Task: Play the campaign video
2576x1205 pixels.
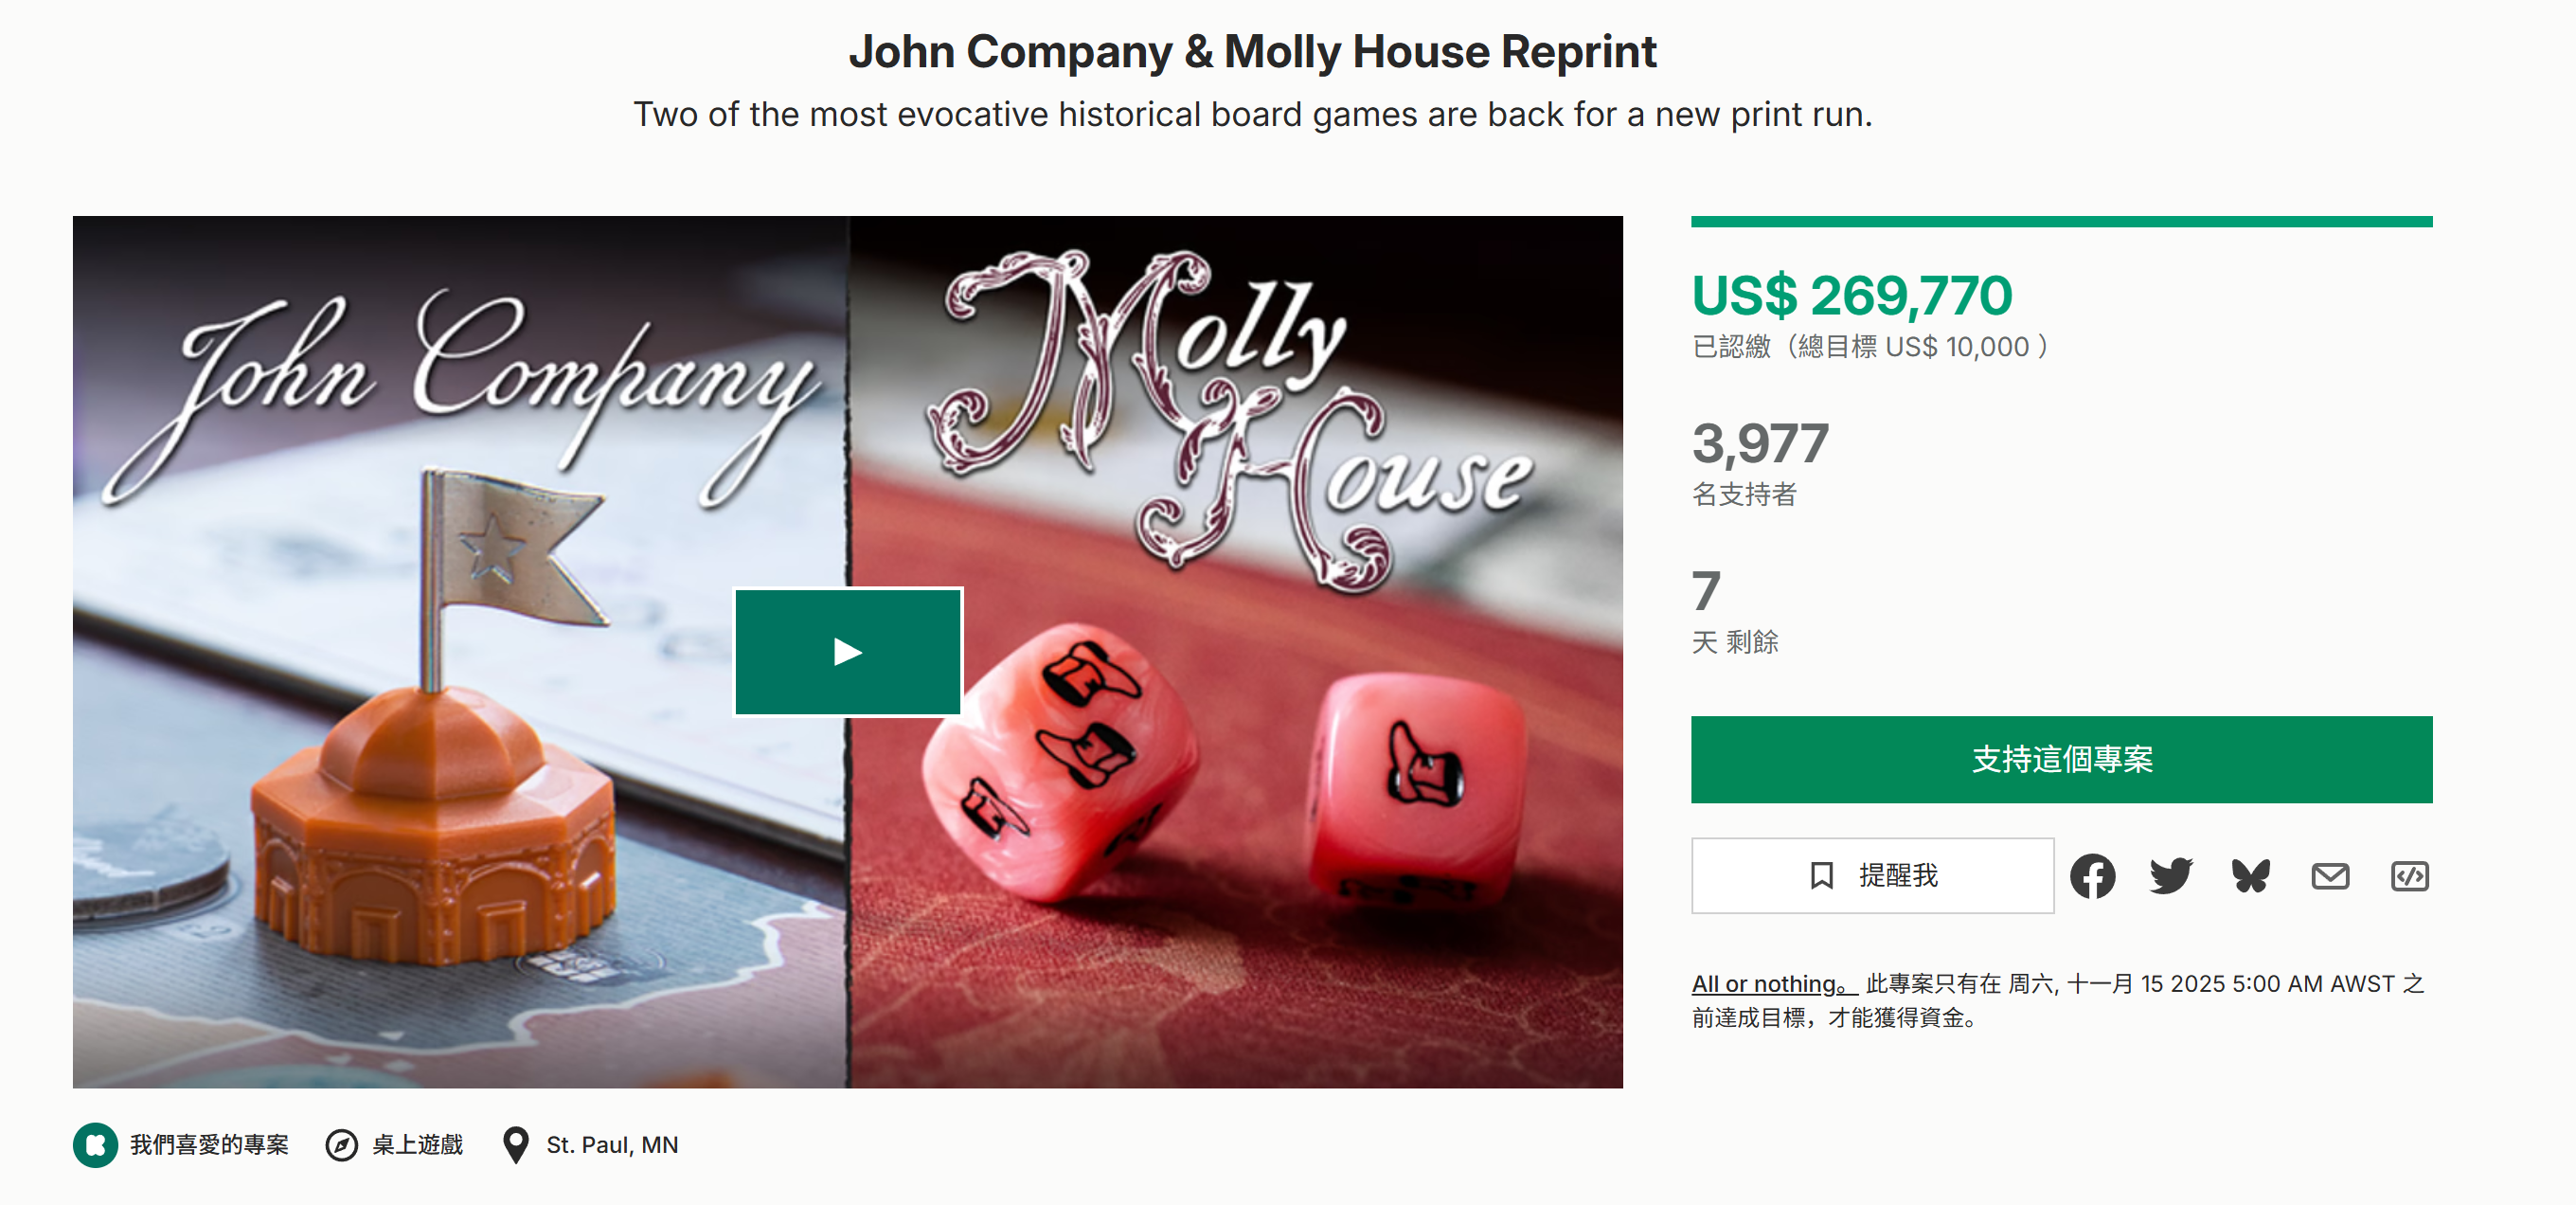Action: [x=848, y=652]
